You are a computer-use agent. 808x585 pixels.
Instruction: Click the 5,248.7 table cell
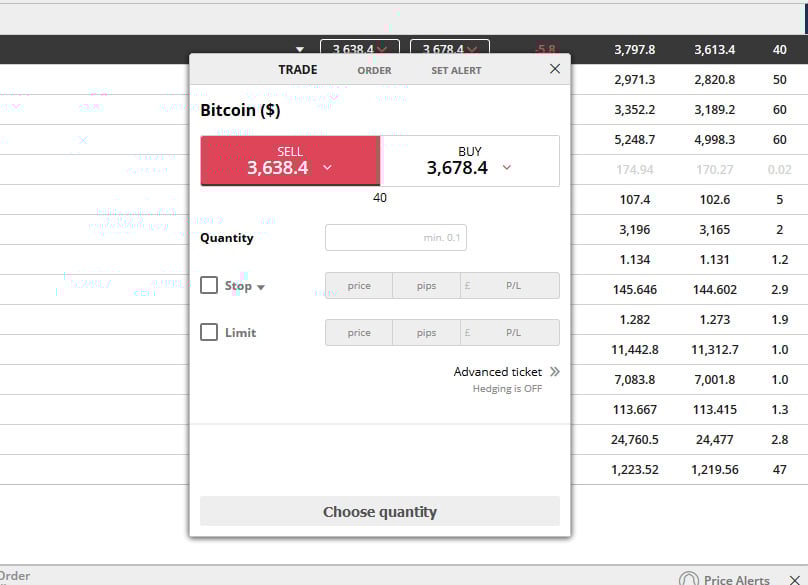[635, 140]
